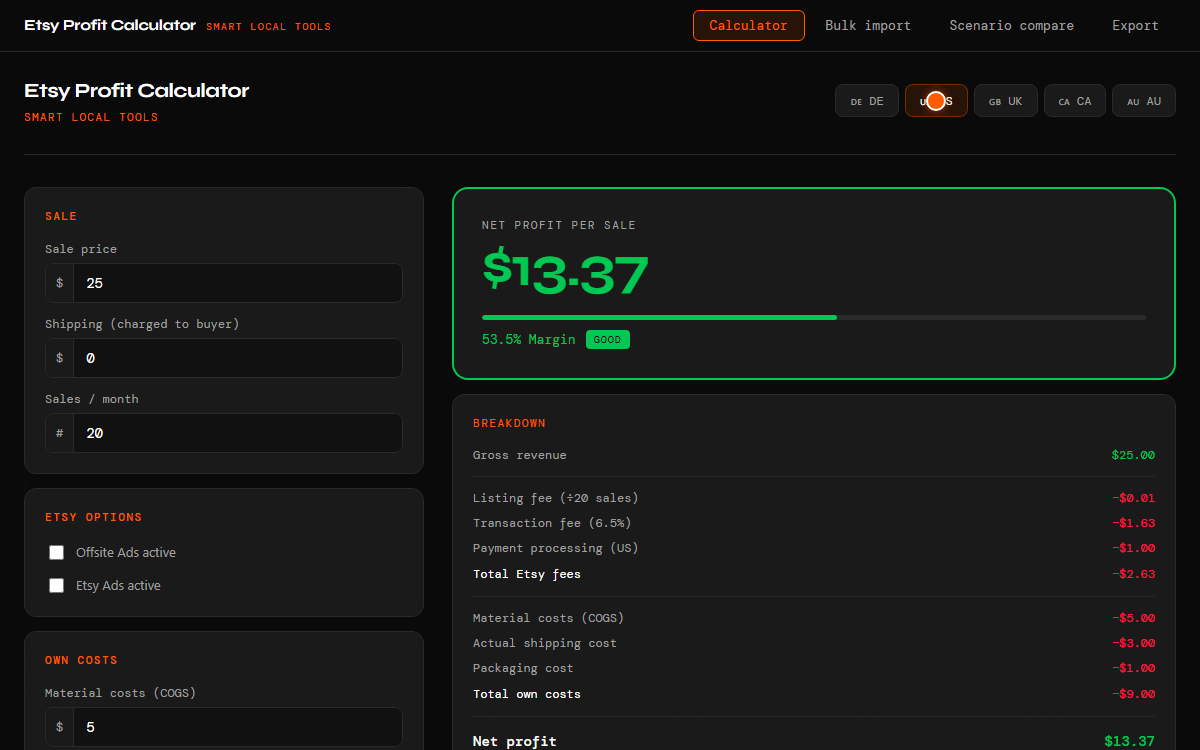Click the Listing fee (÷20 sales) row

814,498
